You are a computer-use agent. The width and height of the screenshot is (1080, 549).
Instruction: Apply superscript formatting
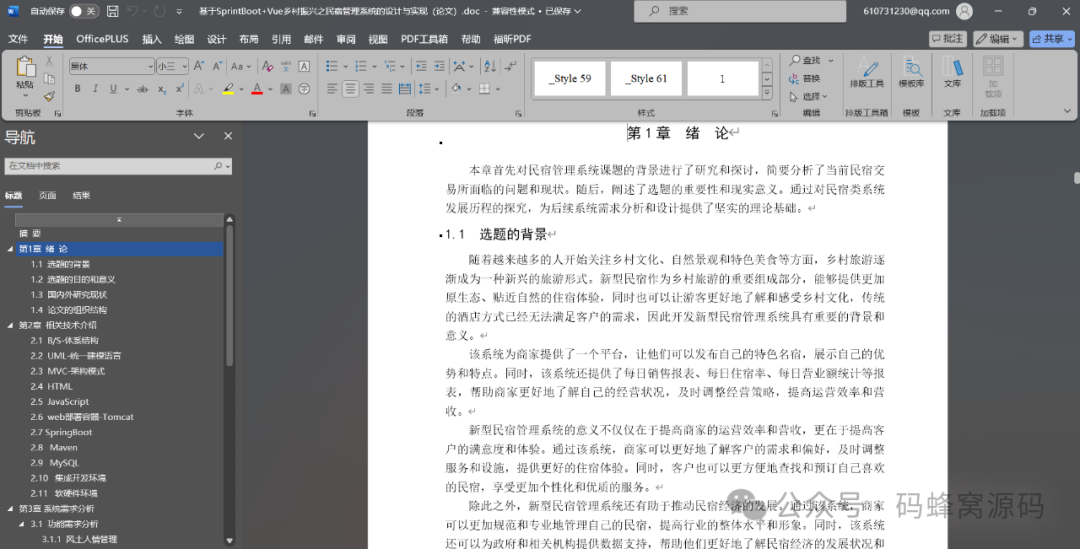(179, 89)
